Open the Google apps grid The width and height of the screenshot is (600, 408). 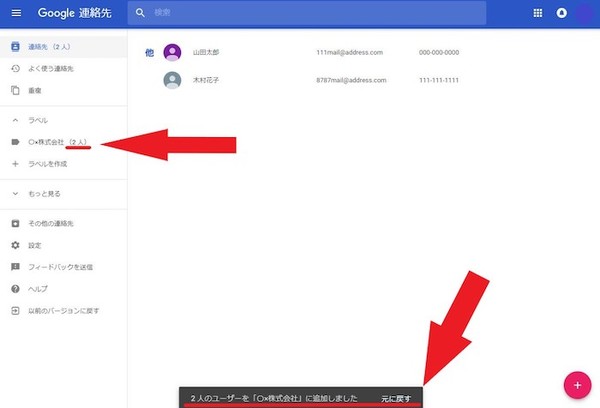[x=538, y=14]
